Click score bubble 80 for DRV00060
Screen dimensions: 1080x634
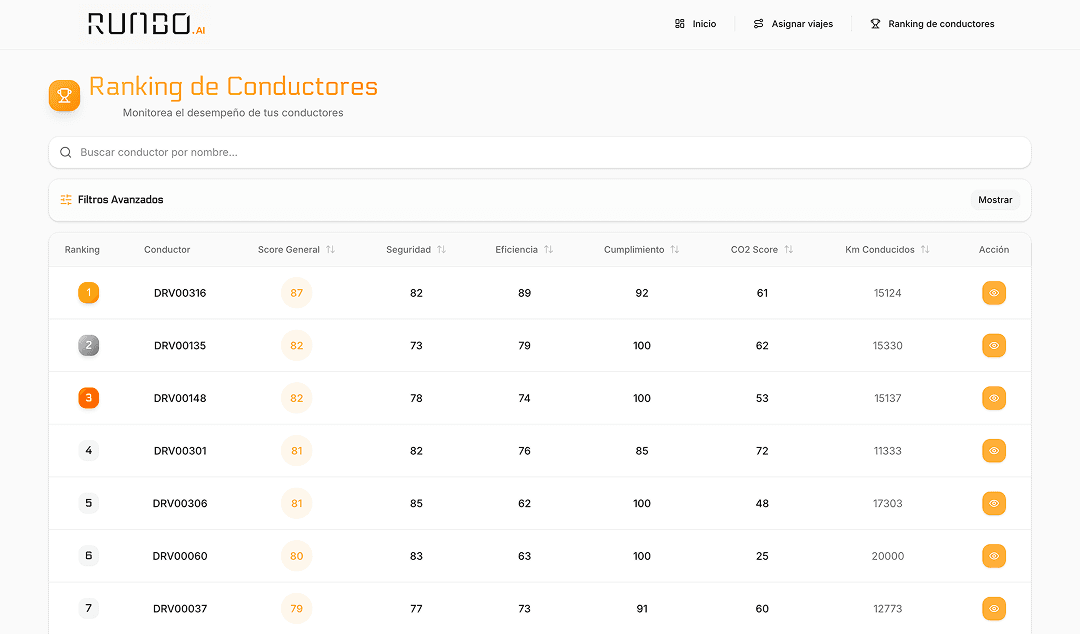[x=296, y=556]
